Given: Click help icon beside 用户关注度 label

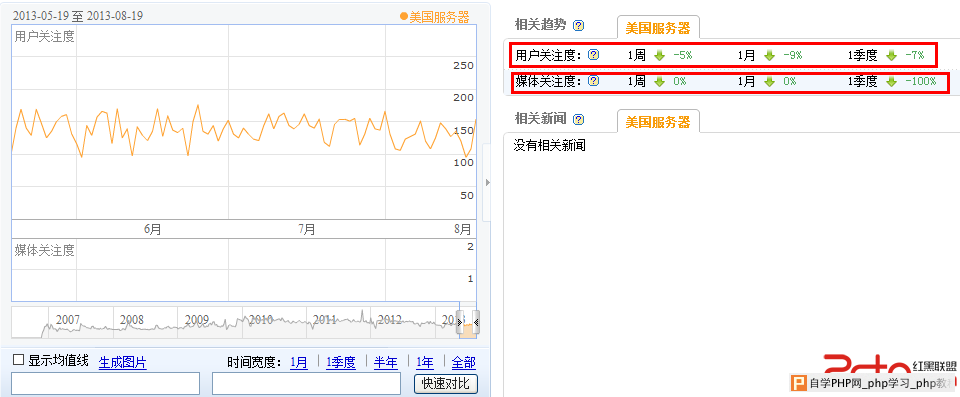Looking at the screenshot, I should pos(593,55).
